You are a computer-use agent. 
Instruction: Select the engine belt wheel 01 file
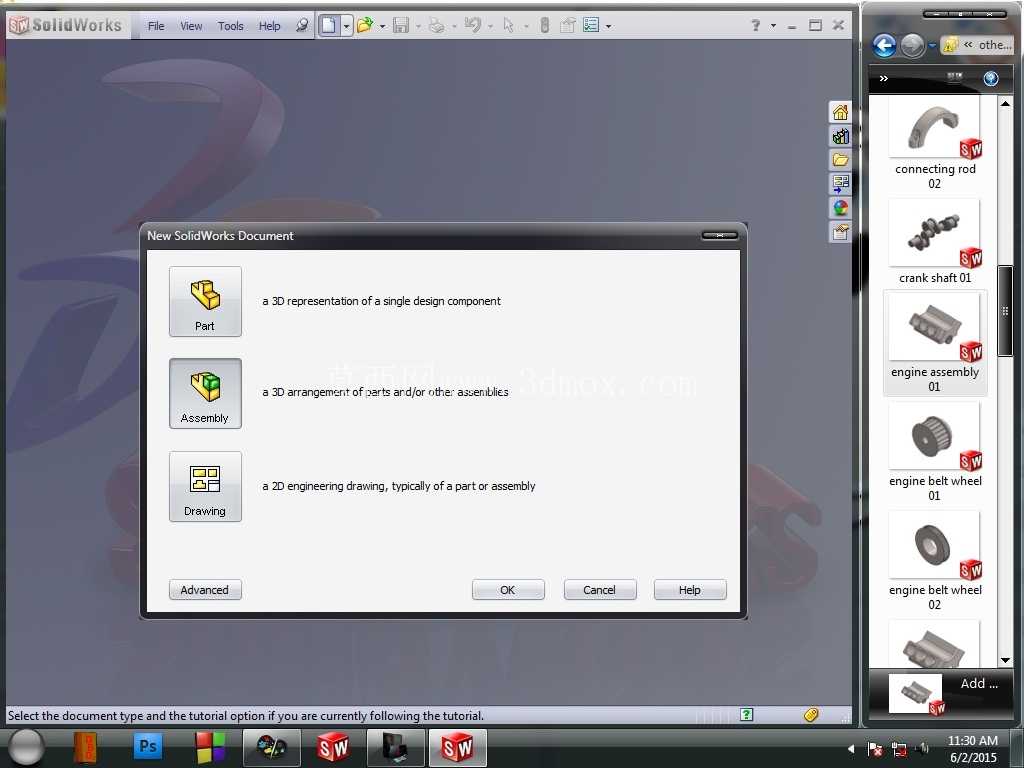coord(935,453)
